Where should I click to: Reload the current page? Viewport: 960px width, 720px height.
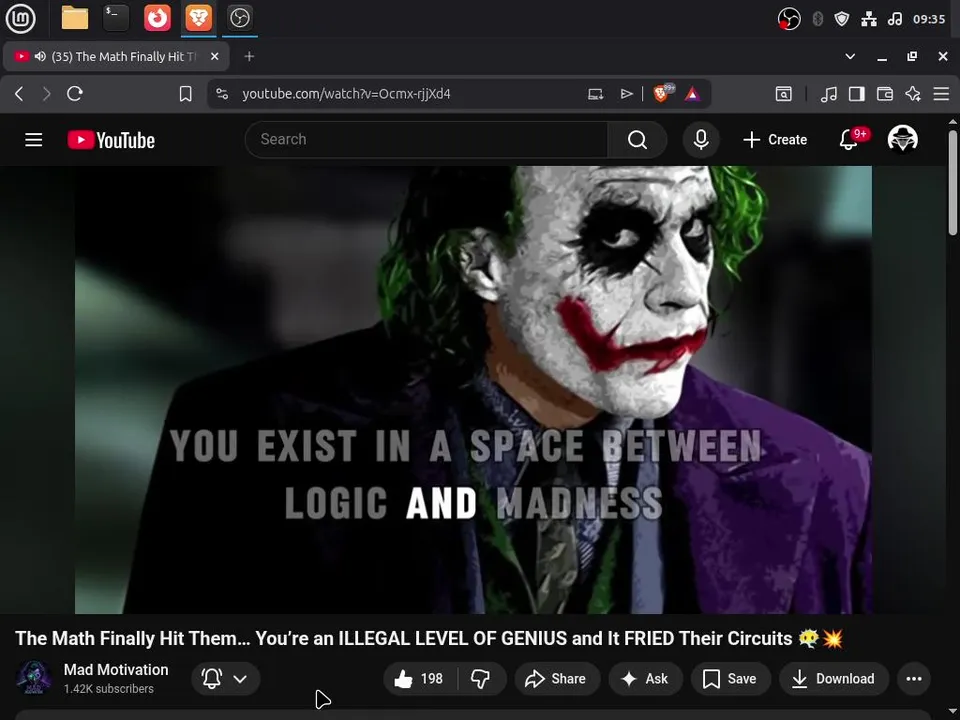pyautogui.click(x=75, y=94)
